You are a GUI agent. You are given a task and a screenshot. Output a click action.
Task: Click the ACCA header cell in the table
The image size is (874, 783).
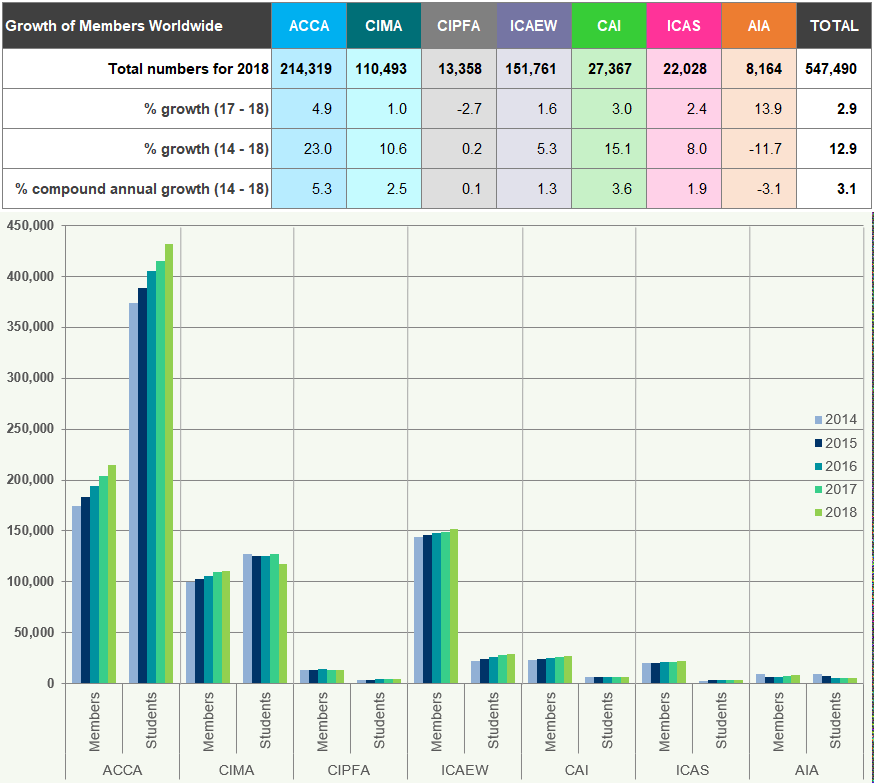(x=309, y=26)
